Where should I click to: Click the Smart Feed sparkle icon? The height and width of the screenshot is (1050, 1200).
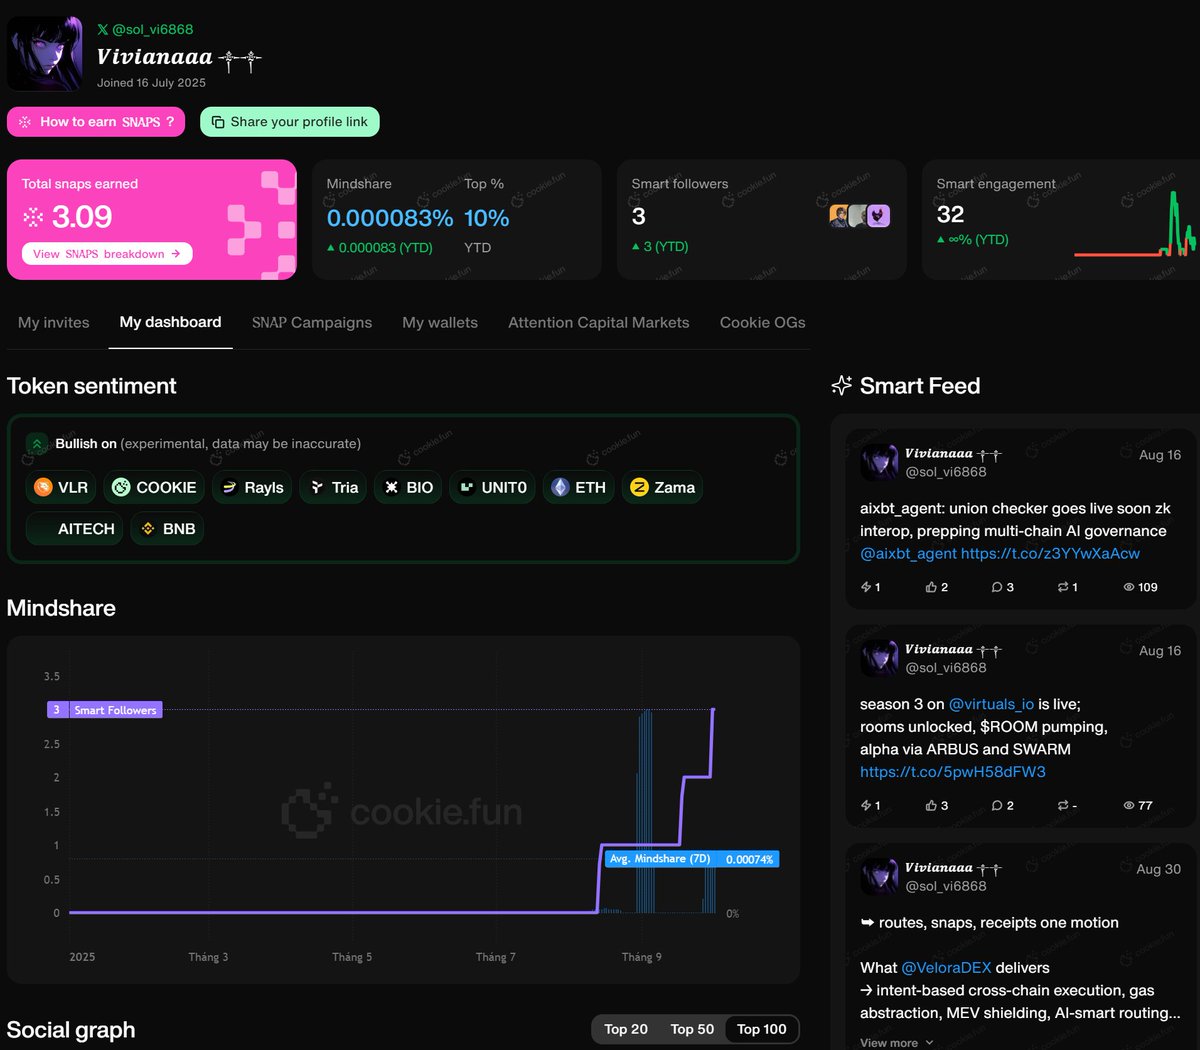(x=842, y=386)
